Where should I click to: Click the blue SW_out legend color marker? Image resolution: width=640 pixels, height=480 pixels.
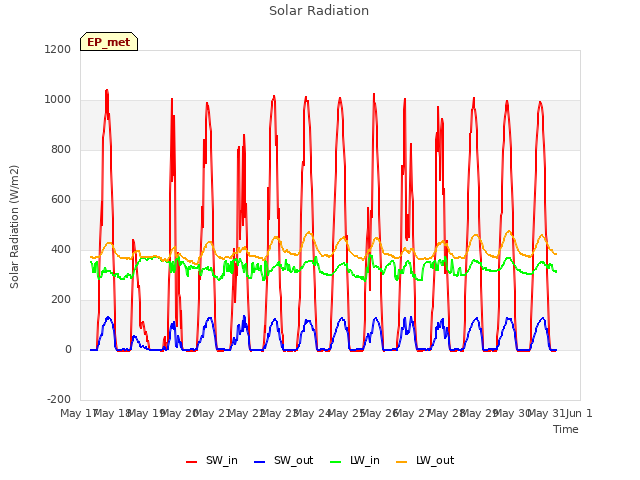click(x=260, y=462)
